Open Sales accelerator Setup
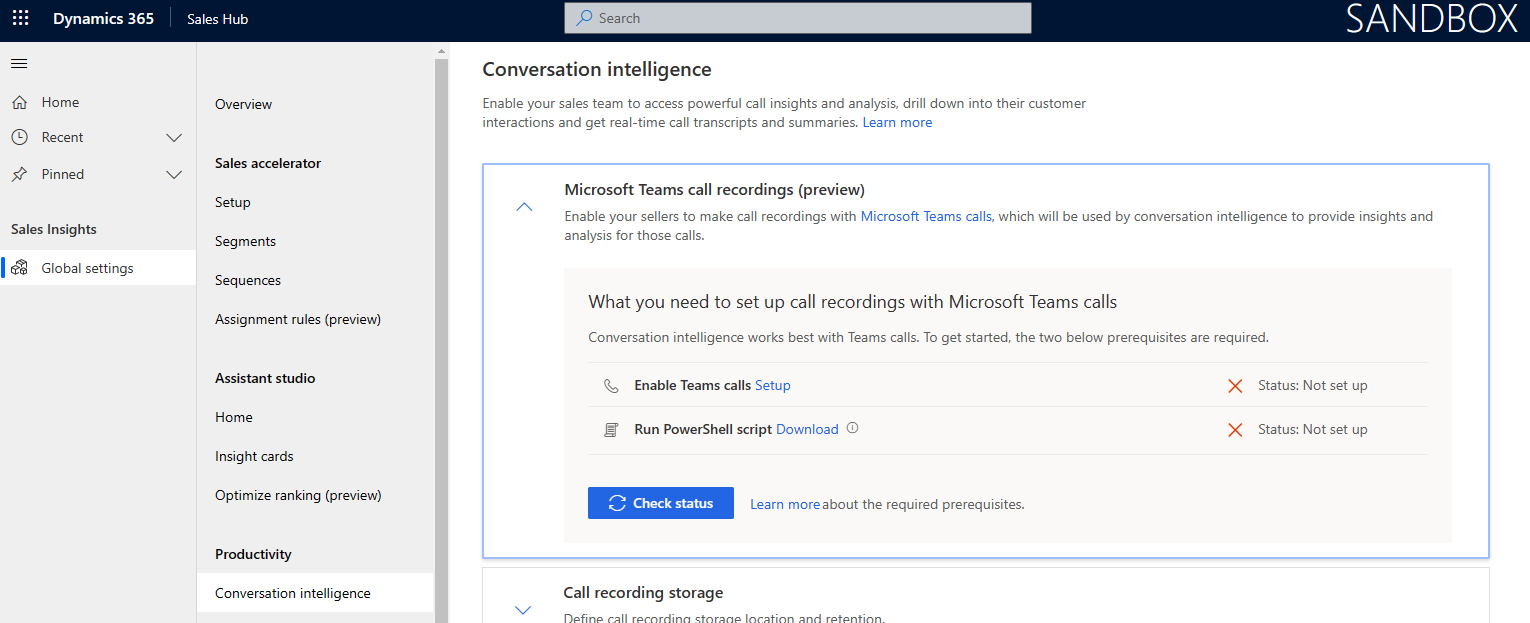Viewport: 1530px width, 623px height. click(x=233, y=202)
